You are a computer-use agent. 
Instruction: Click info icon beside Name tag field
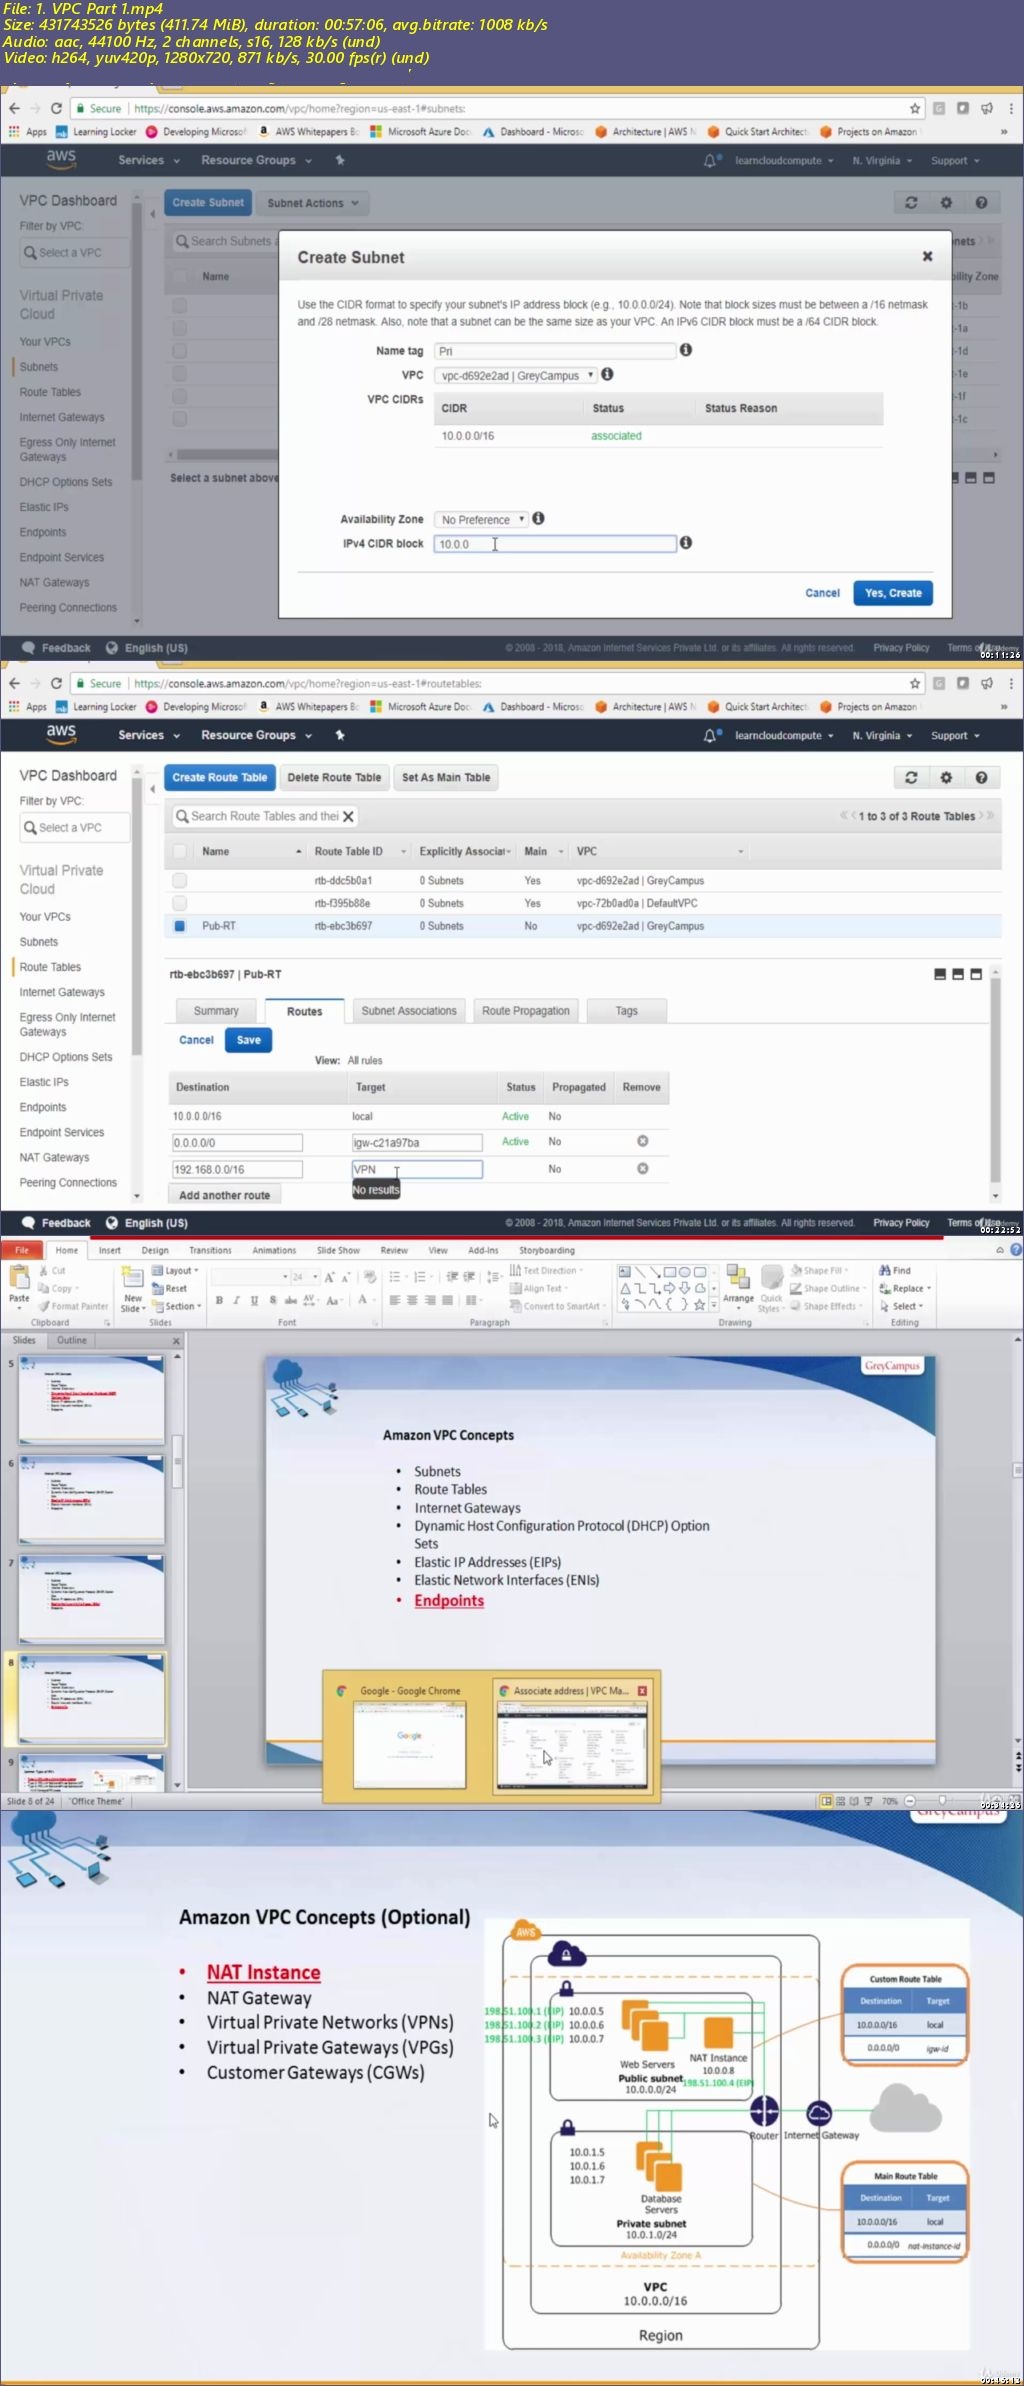(686, 350)
